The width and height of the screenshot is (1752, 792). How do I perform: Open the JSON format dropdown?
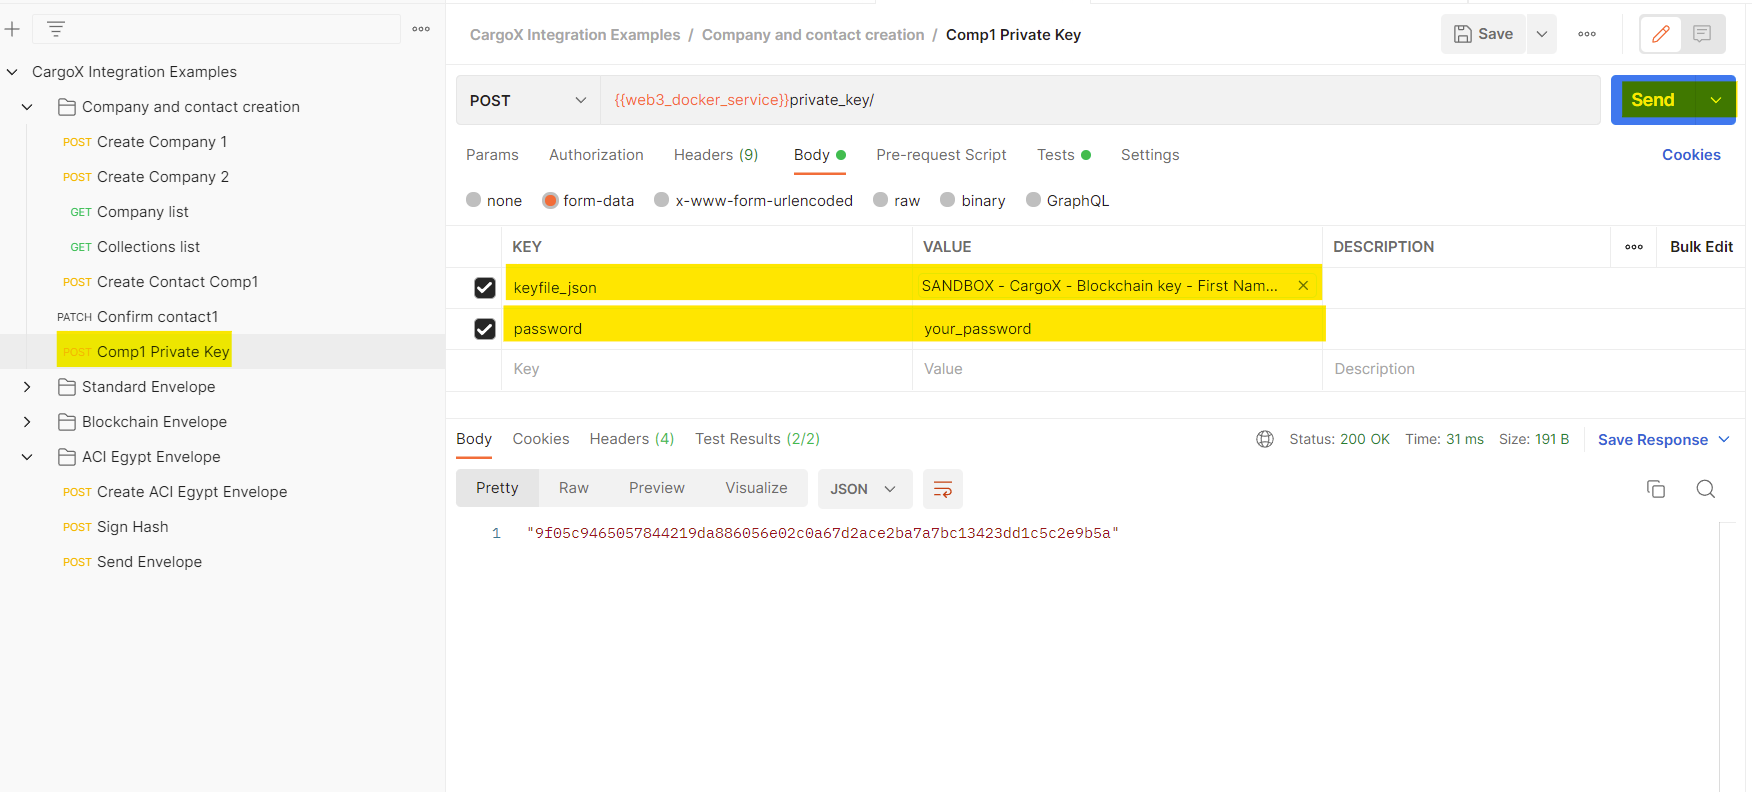pyautogui.click(x=865, y=489)
